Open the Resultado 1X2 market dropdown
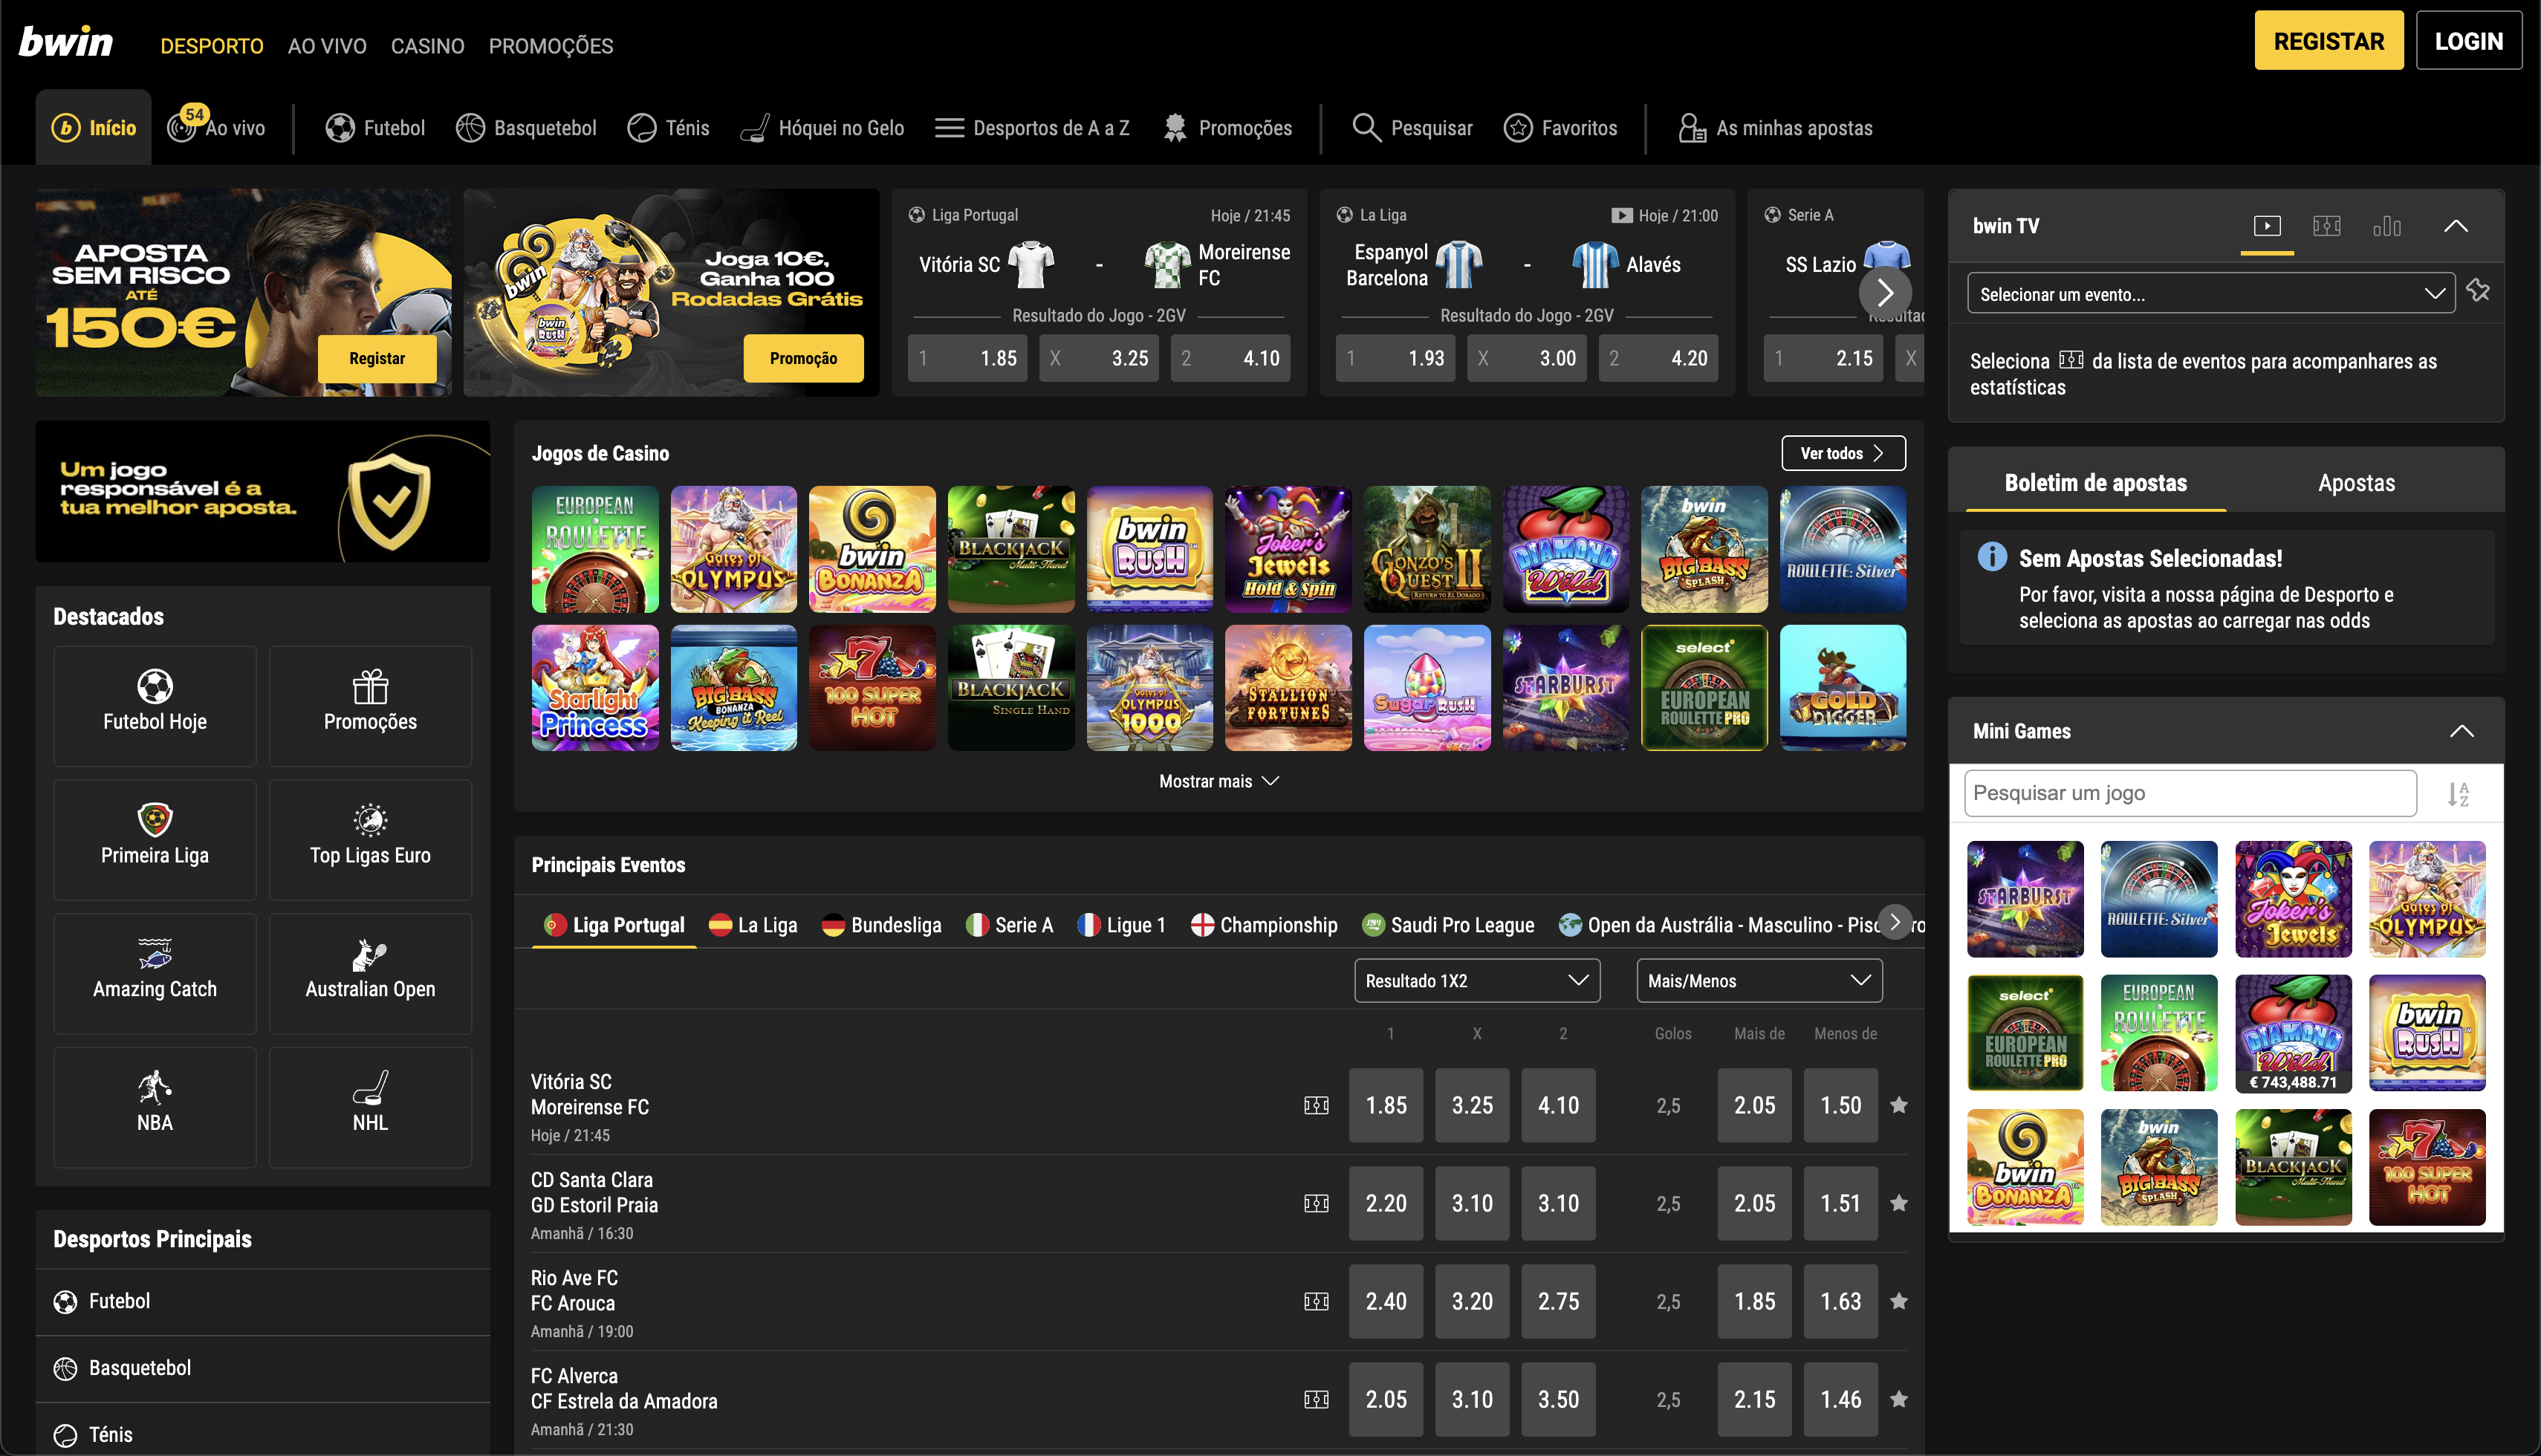The image size is (2541, 1456). 1476,980
